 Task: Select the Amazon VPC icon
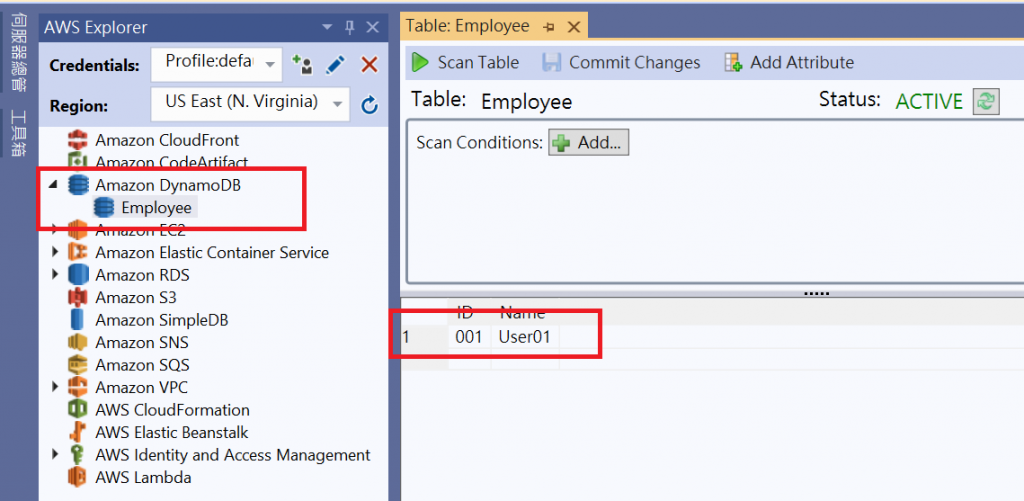pyautogui.click(x=78, y=387)
